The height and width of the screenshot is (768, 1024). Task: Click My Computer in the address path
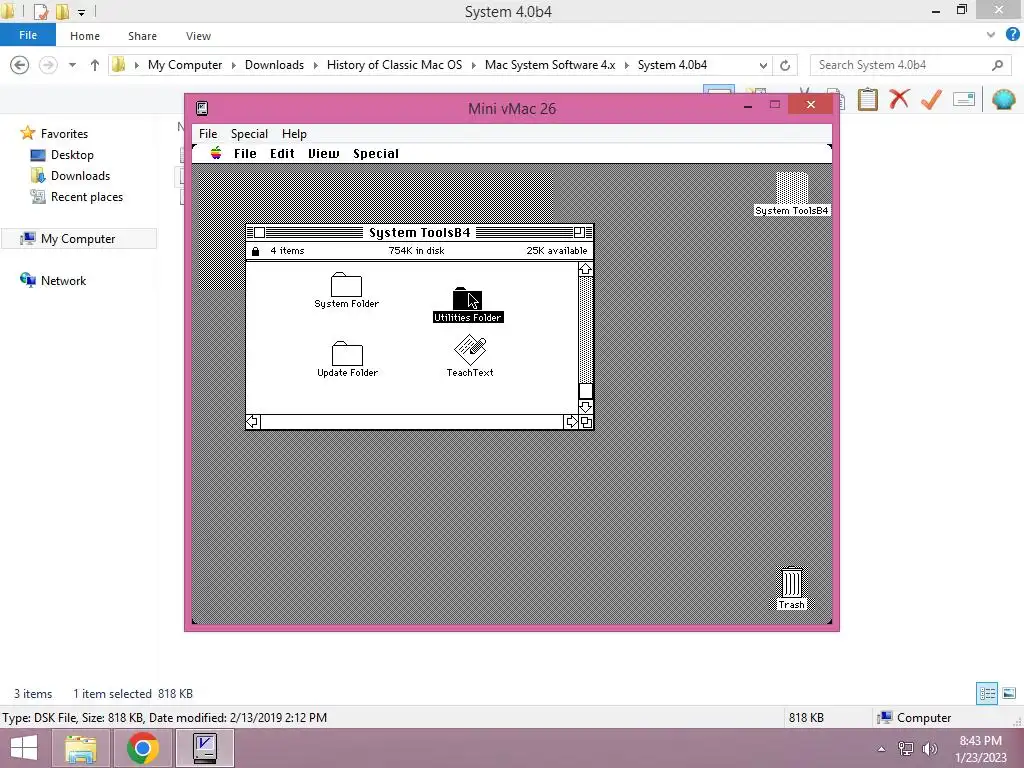[x=185, y=65]
